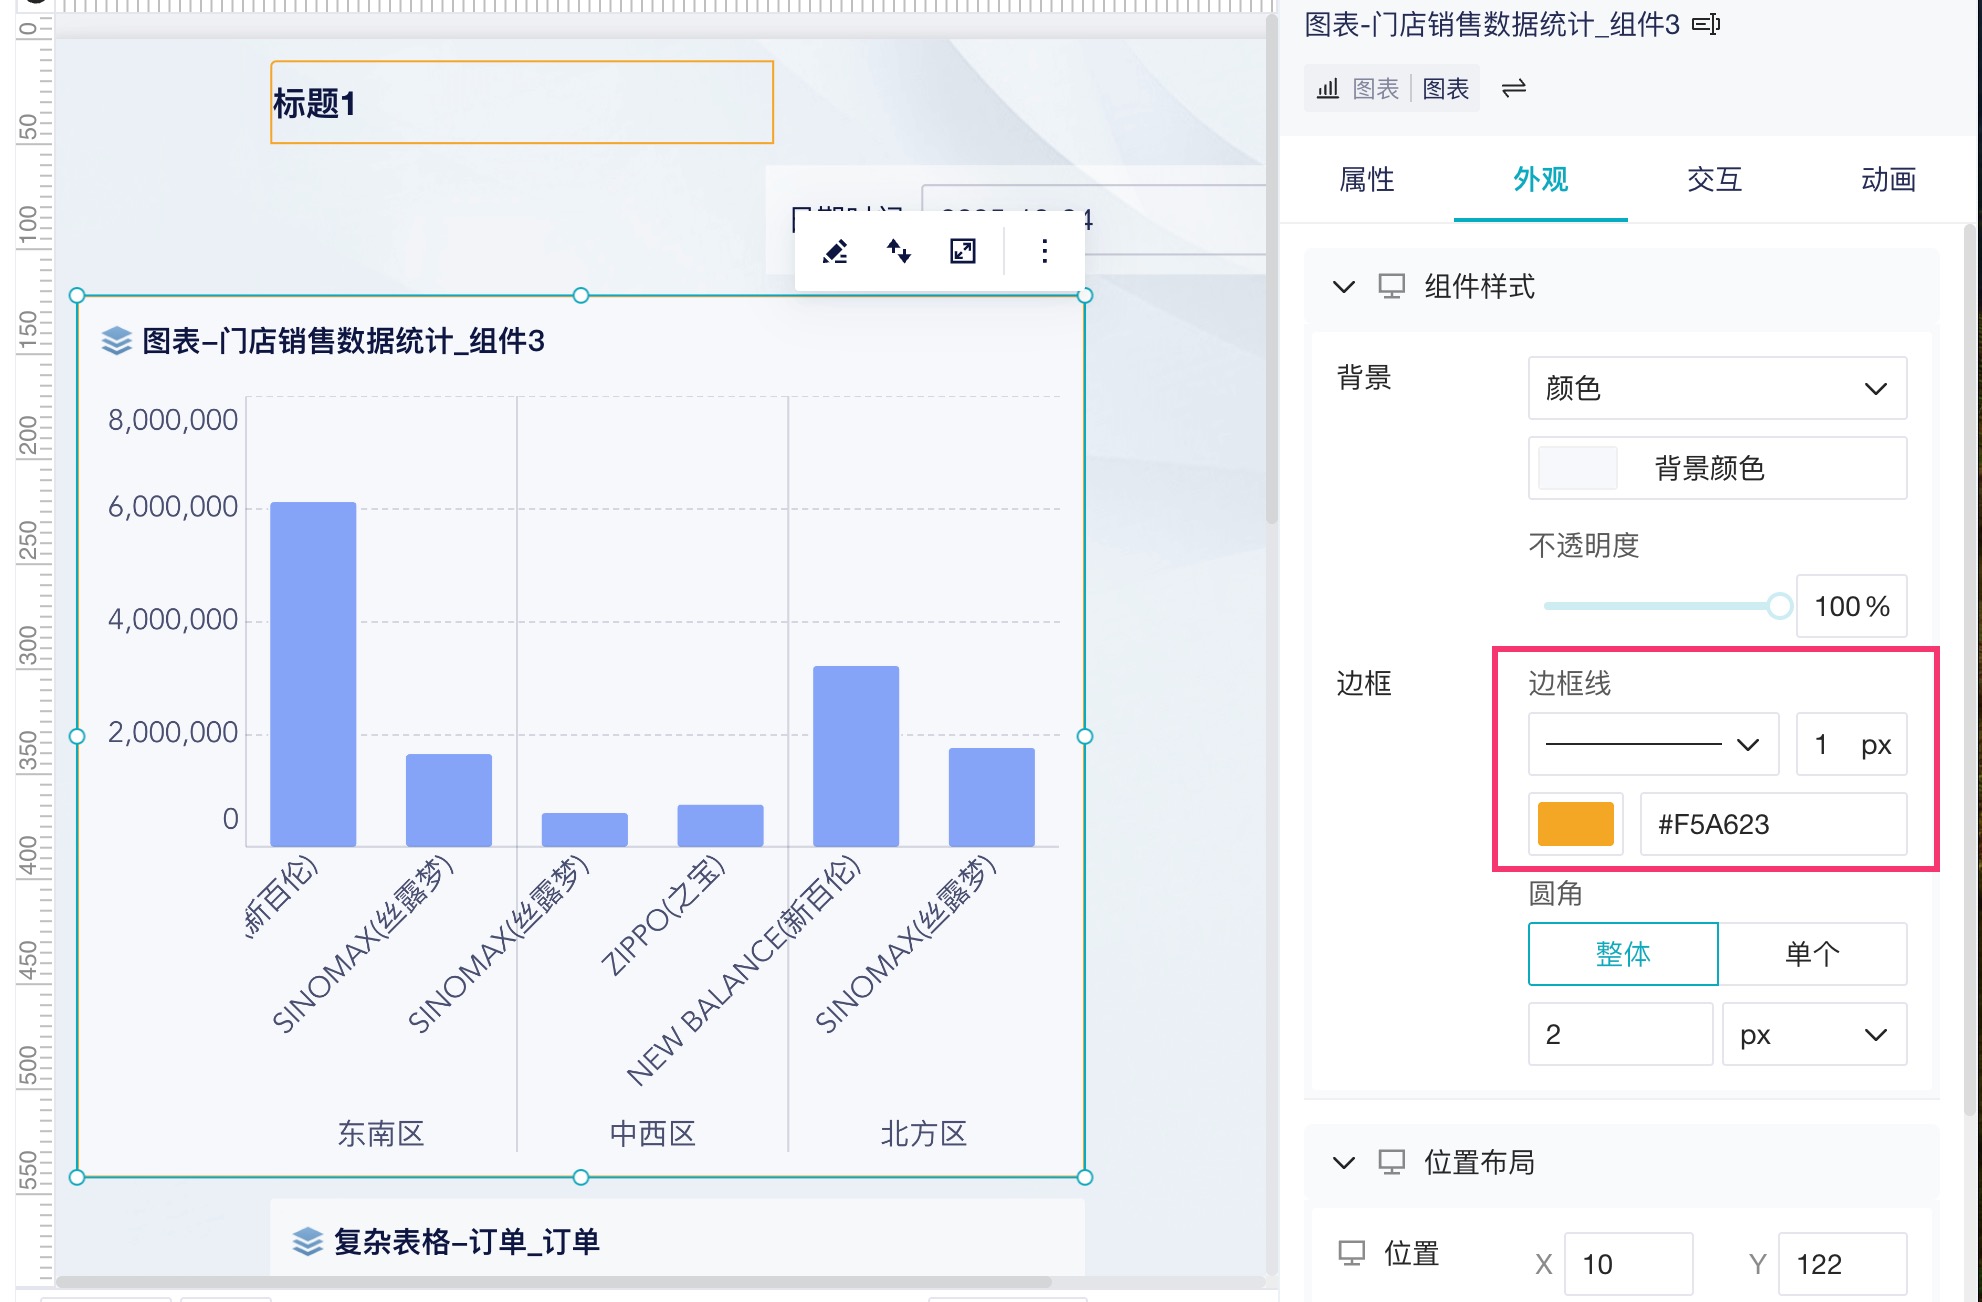Image resolution: width=1982 pixels, height=1302 pixels.
Task: Click the orange border color swatch
Action: pos(1575,824)
